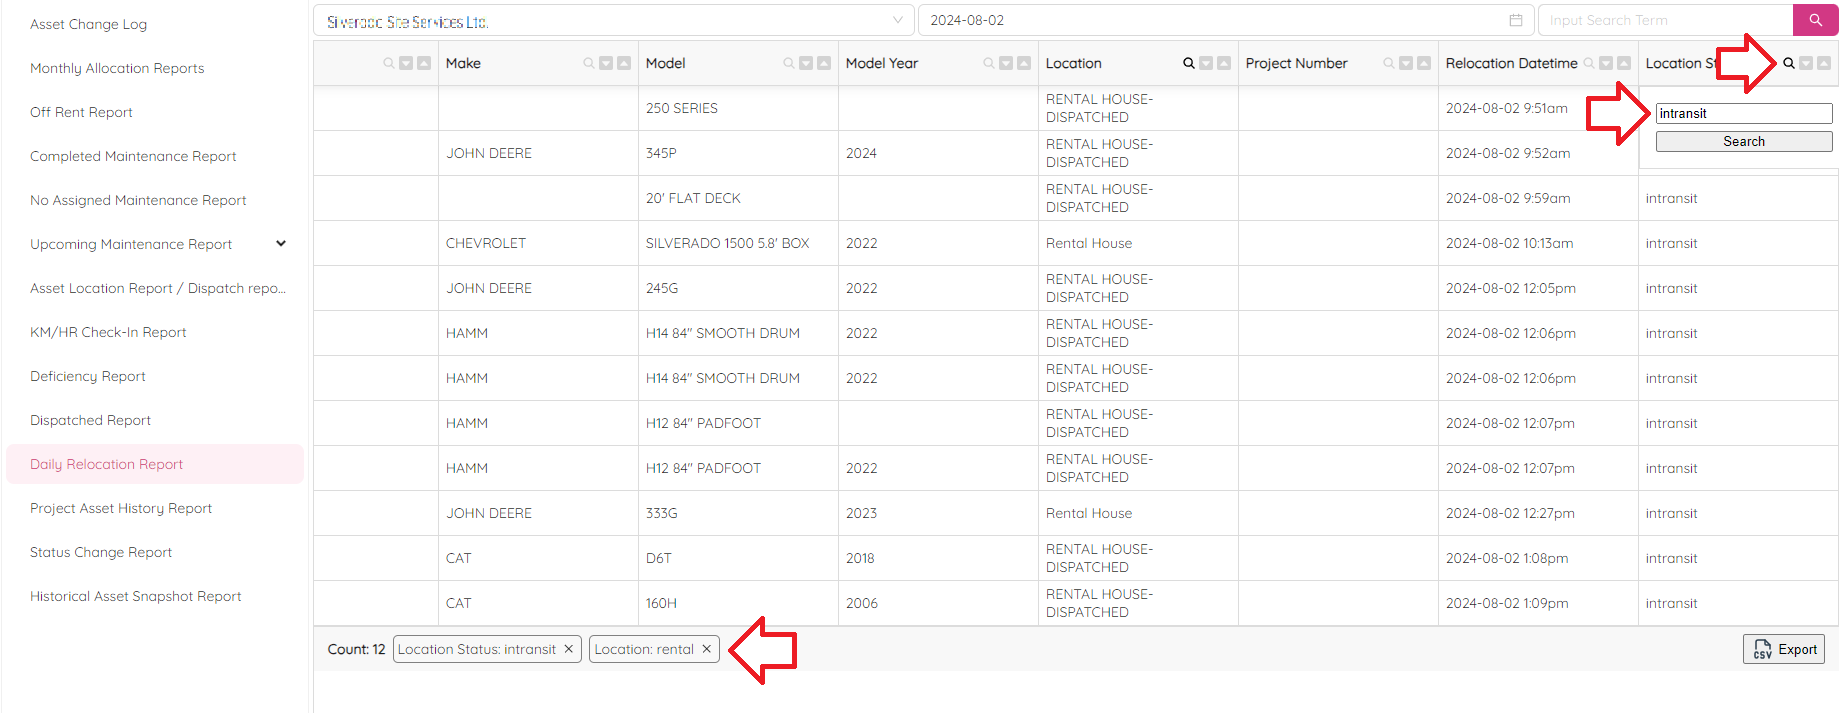
Task: Click the Search button under the filter input
Action: point(1743,142)
